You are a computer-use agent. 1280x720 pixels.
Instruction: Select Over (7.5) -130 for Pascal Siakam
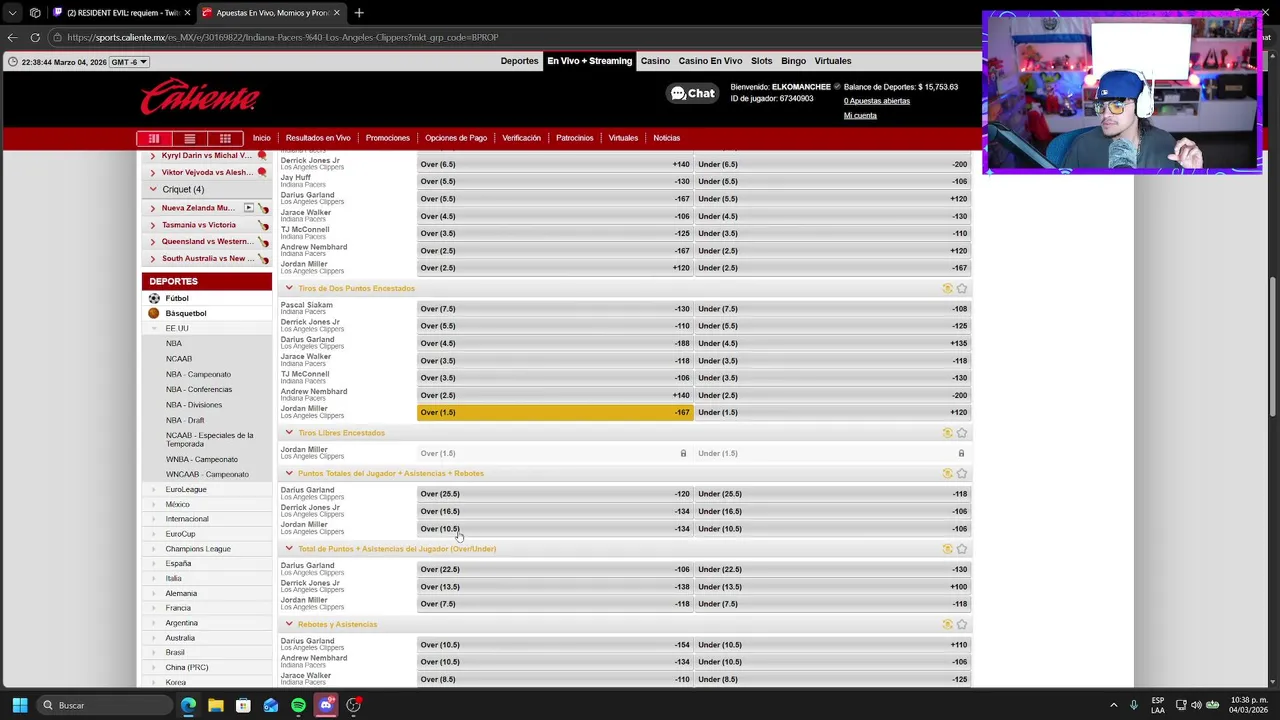pos(555,309)
